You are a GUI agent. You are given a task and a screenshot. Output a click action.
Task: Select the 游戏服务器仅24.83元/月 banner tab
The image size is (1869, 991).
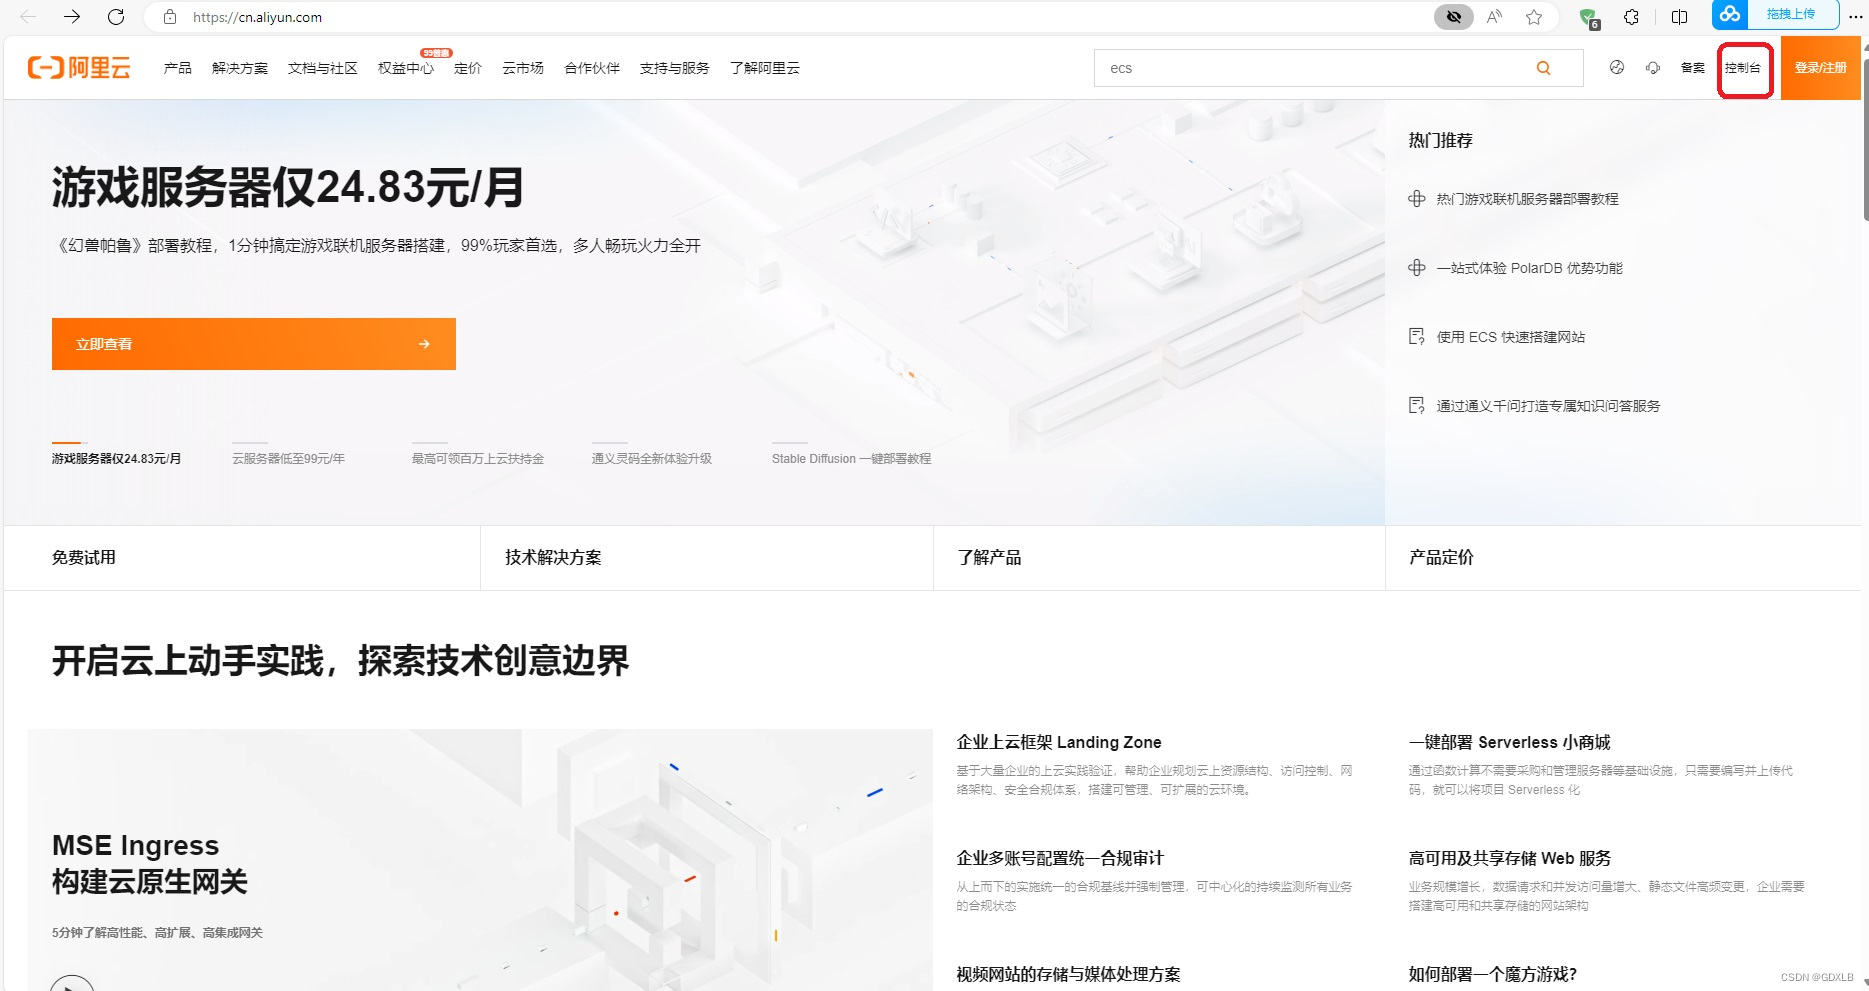(117, 458)
